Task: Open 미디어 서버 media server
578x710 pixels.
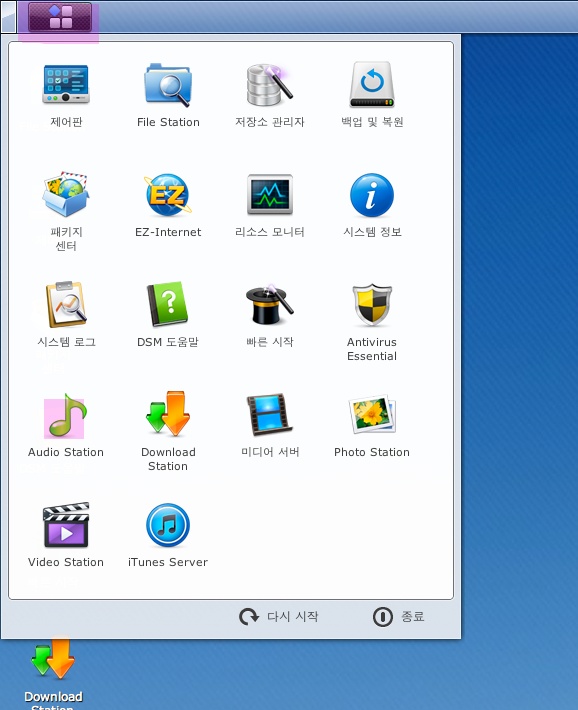Action: (x=270, y=414)
